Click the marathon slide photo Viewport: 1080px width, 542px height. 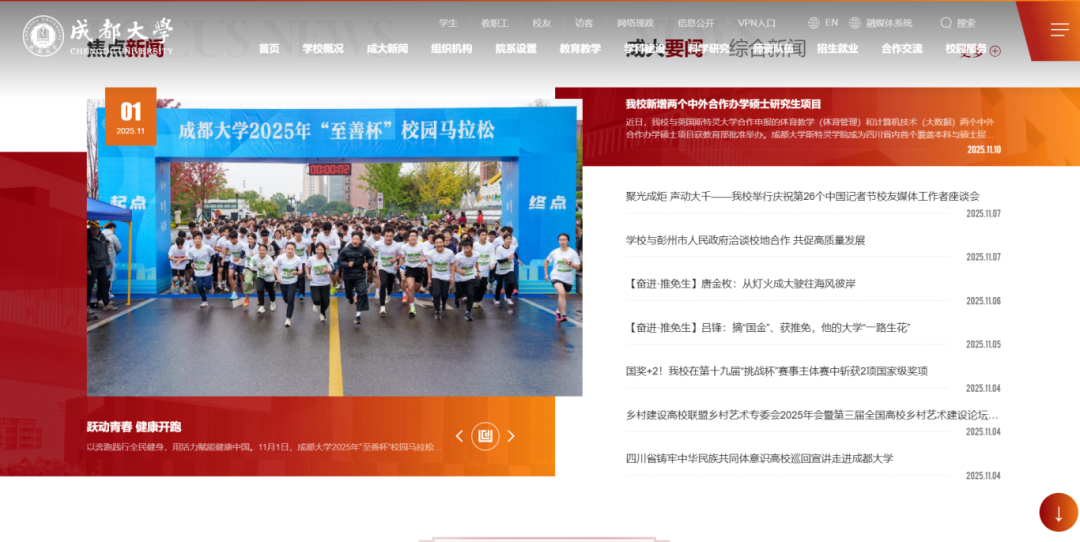pos(334,248)
